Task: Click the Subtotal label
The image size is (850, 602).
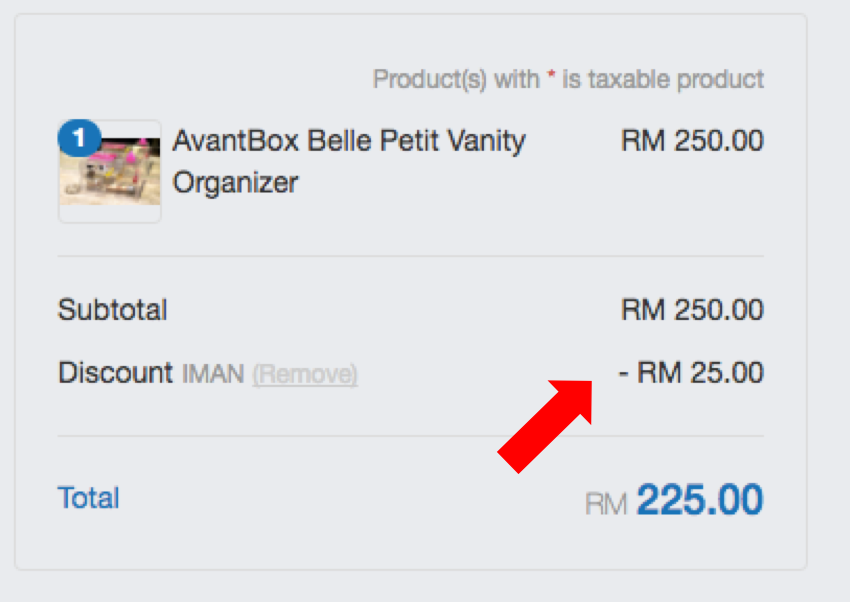Action: coord(112,310)
